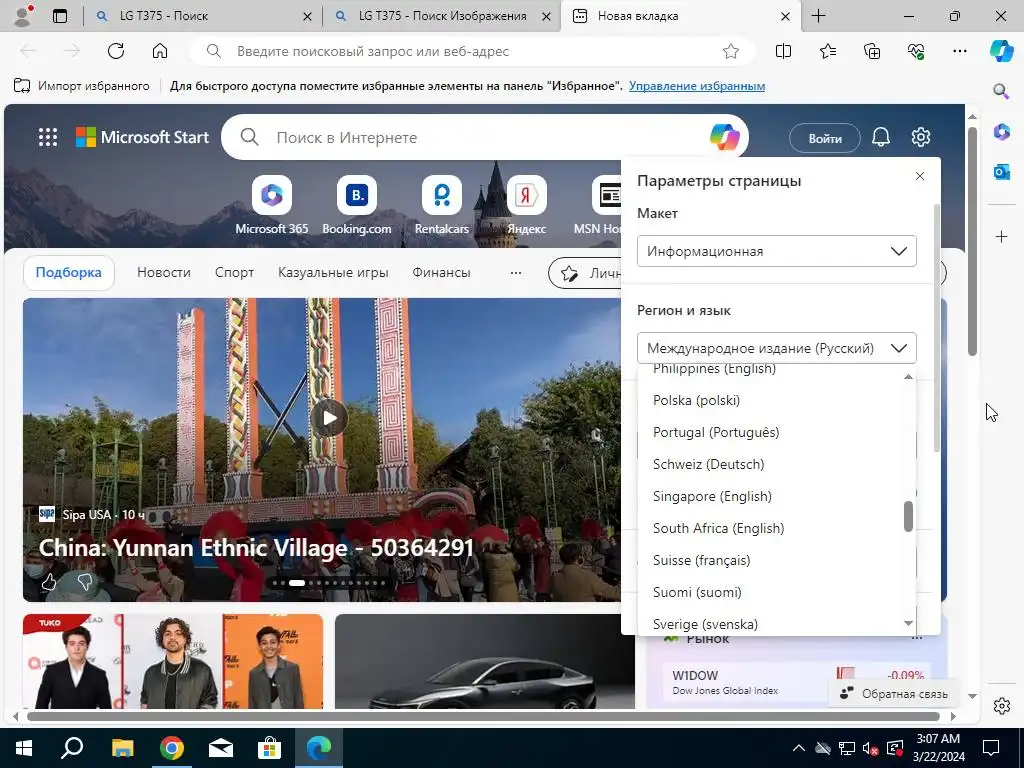Open the Обратная связь feedback button
The width and height of the screenshot is (1024, 768).
click(893, 694)
